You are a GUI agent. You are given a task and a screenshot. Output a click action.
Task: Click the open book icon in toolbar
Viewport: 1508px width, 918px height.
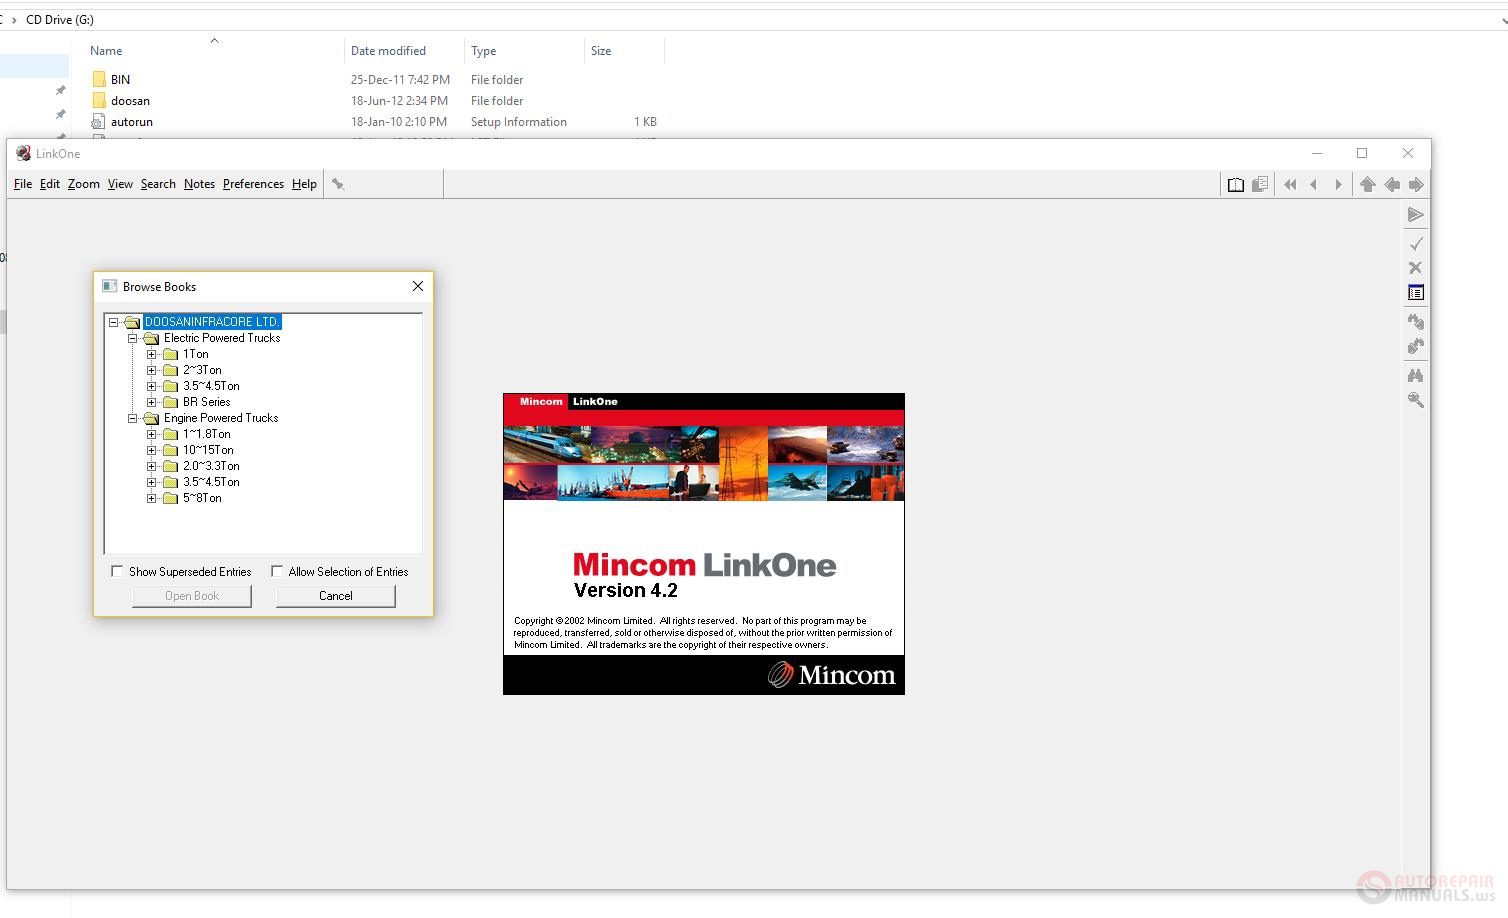click(1236, 185)
